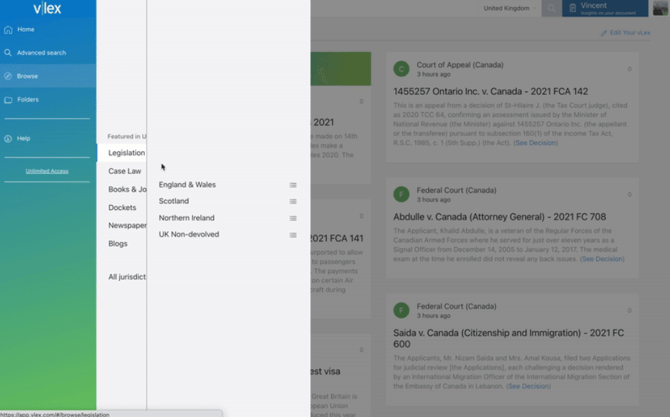Click See Decision in Abdulle summary
The image size is (670, 417).
[x=602, y=259]
